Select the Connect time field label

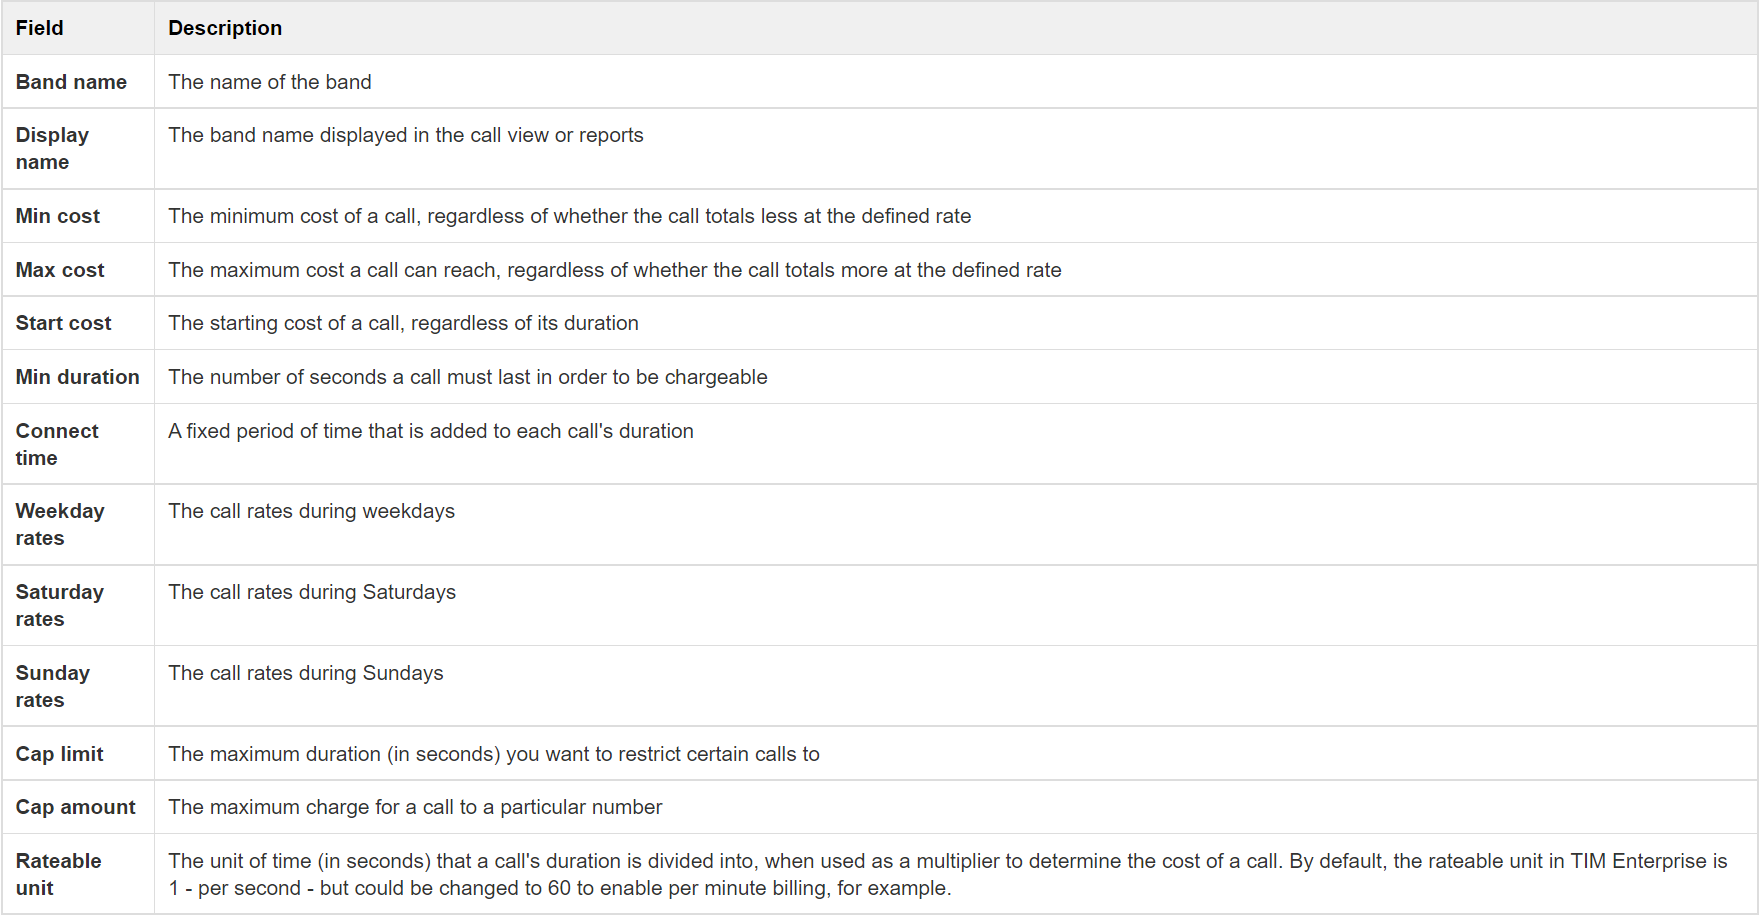(57, 444)
